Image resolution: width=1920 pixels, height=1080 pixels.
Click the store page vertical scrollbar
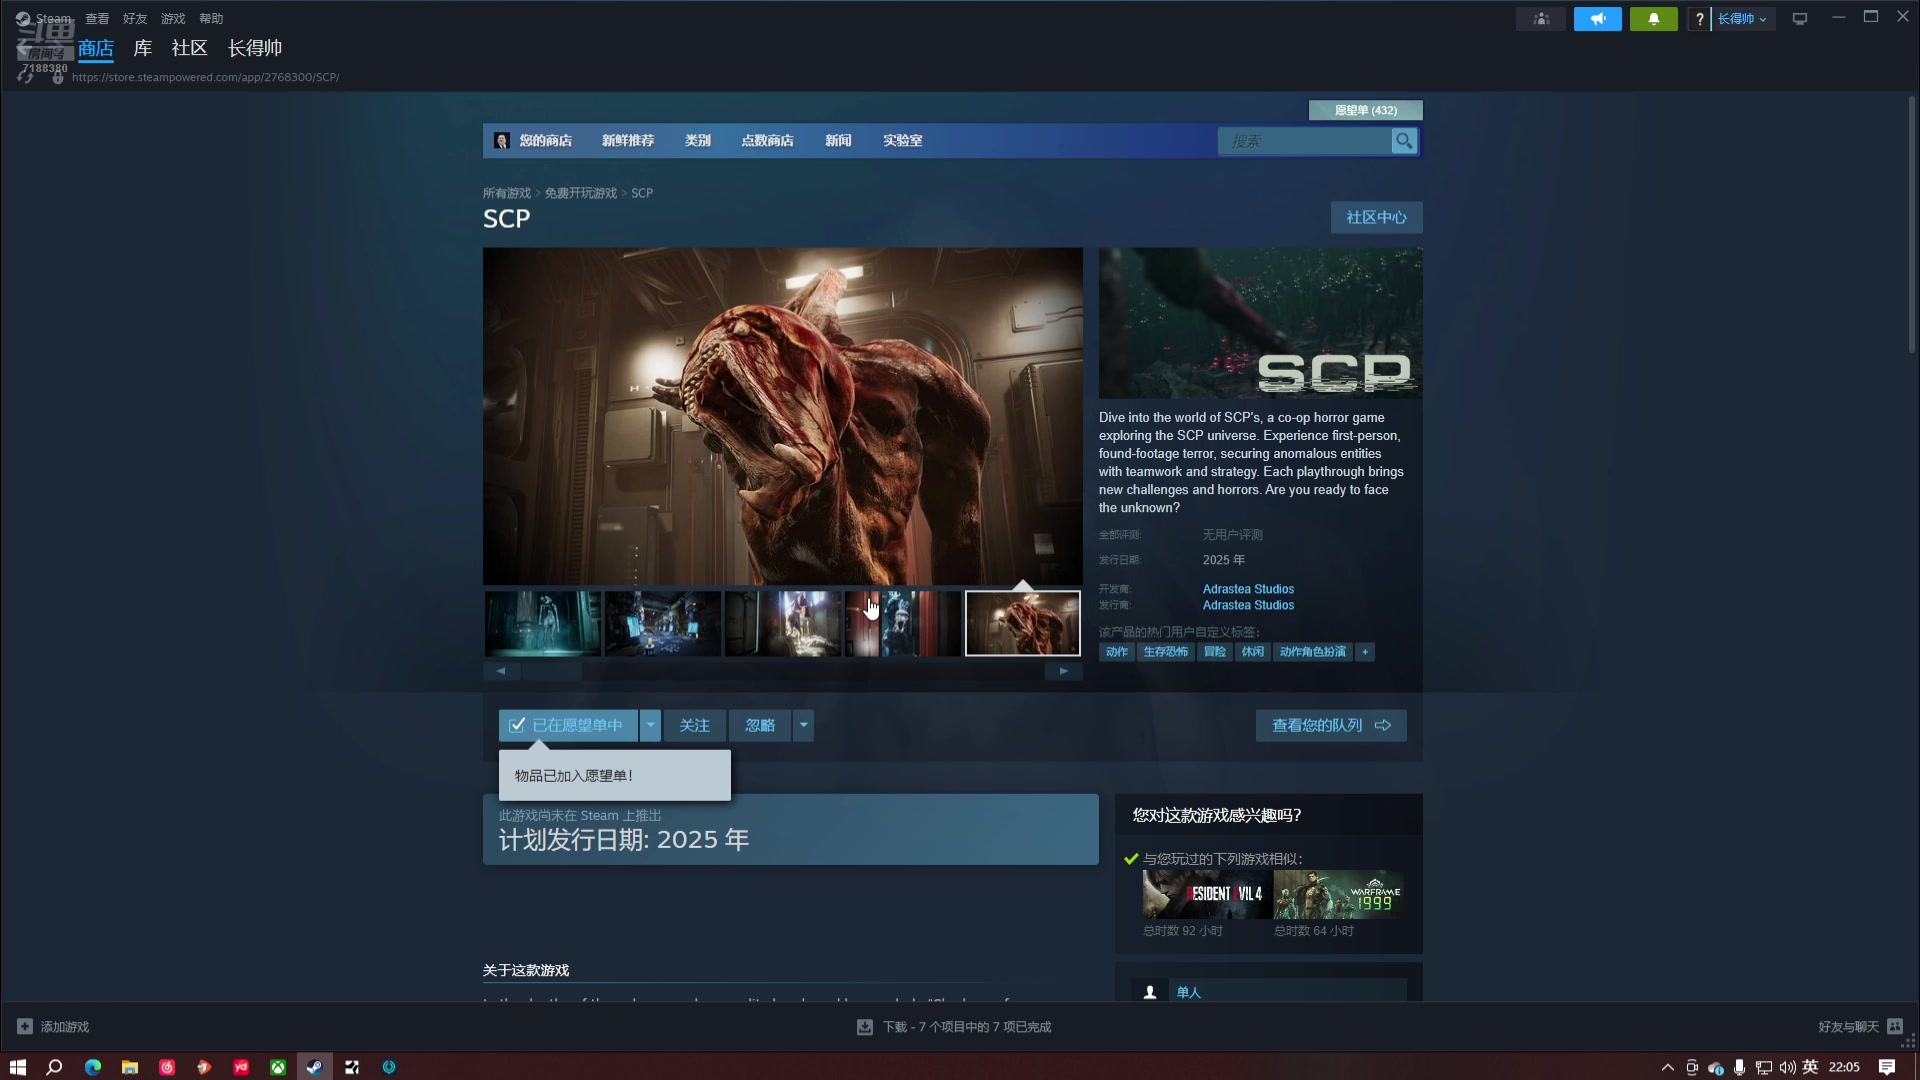pos(1912,225)
